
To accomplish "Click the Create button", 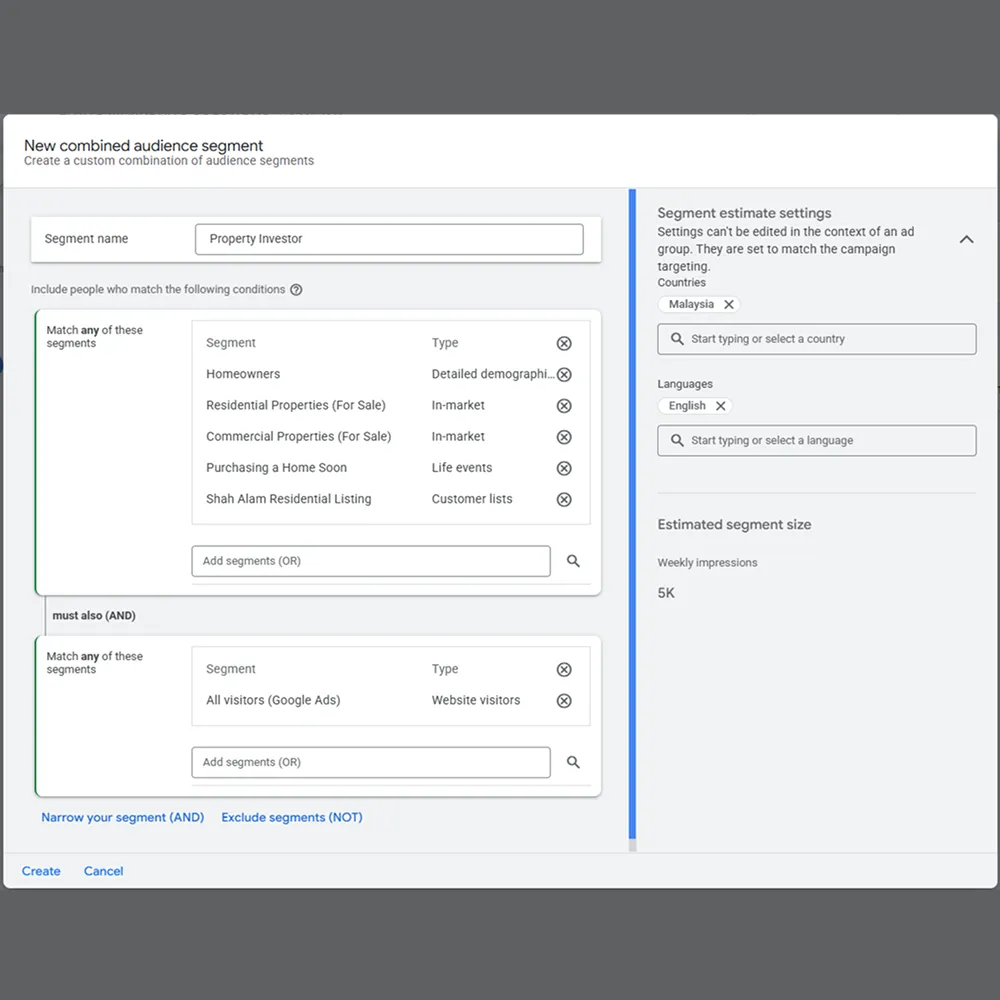I will click(x=41, y=871).
